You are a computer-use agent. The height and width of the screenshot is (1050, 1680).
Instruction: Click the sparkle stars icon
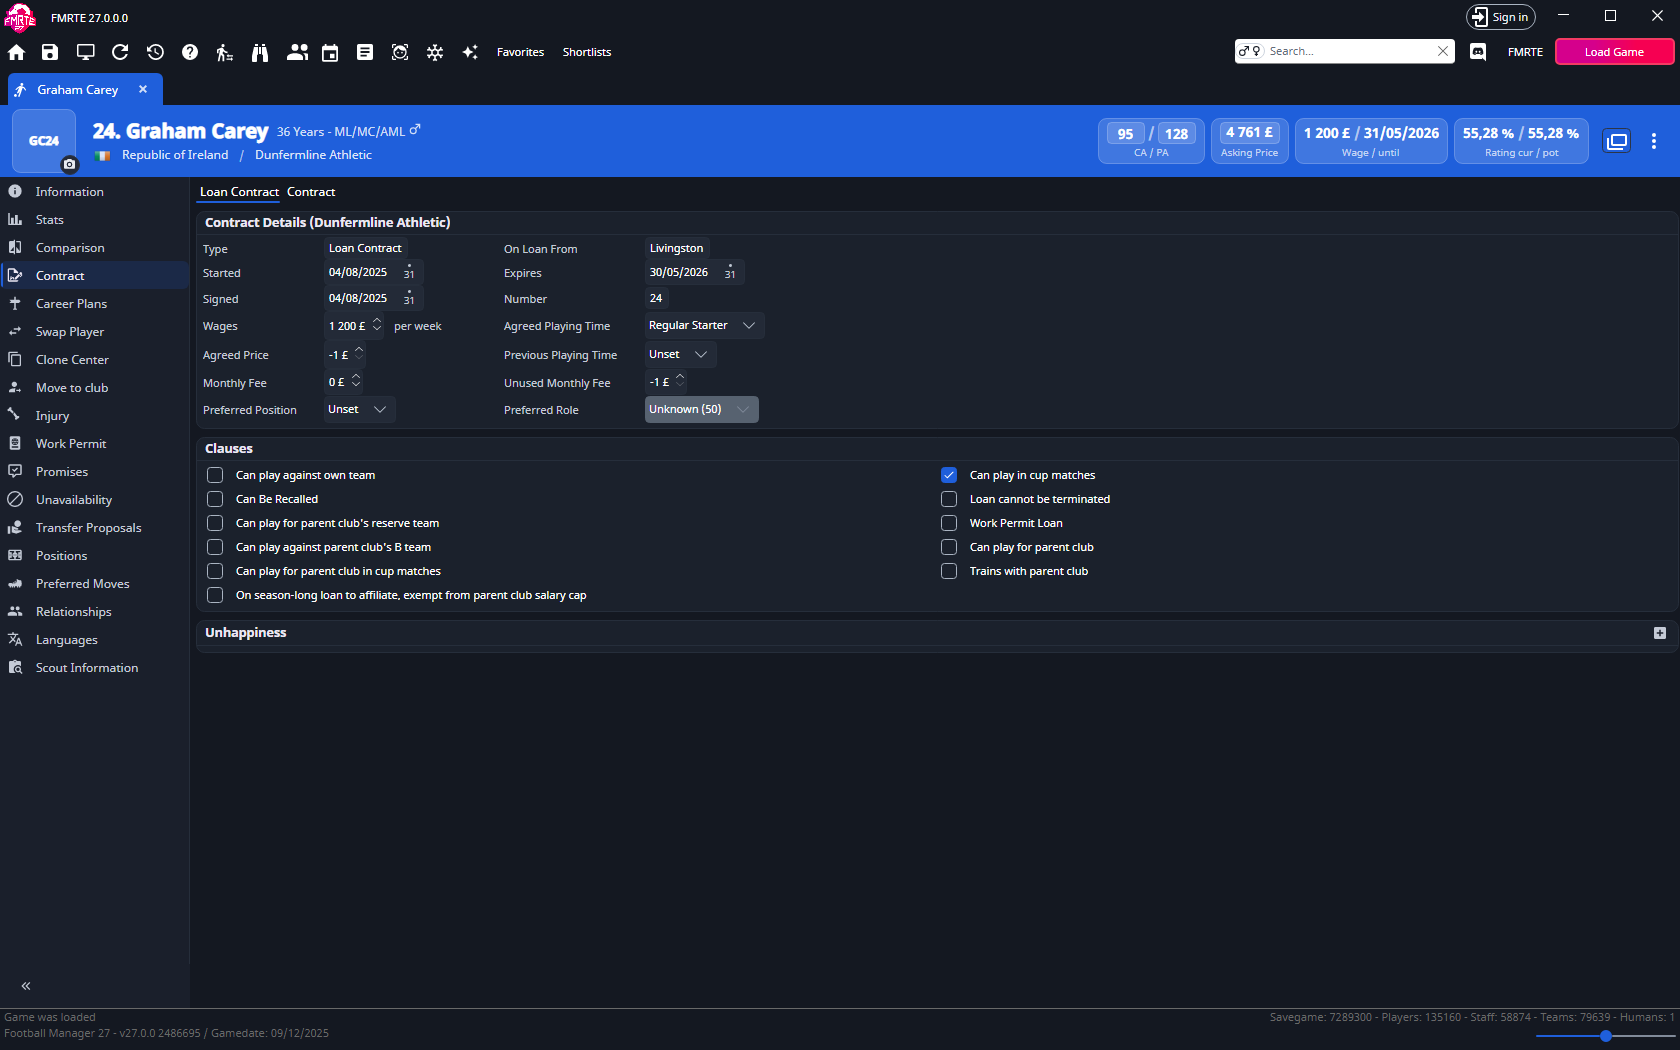click(x=470, y=52)
